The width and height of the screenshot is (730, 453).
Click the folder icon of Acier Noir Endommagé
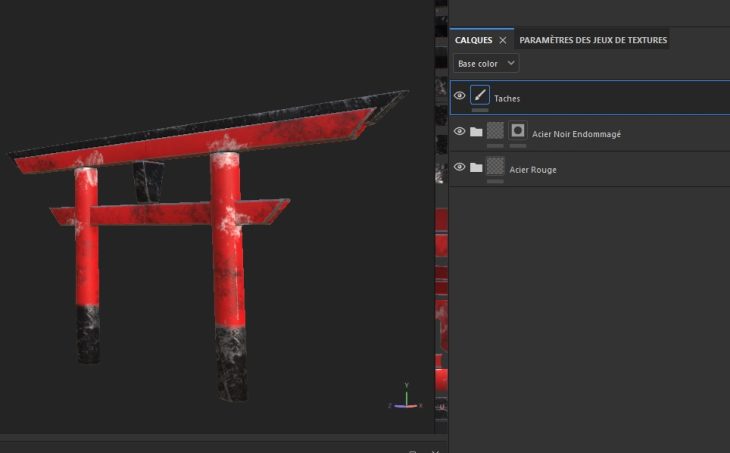click(476, 132)
